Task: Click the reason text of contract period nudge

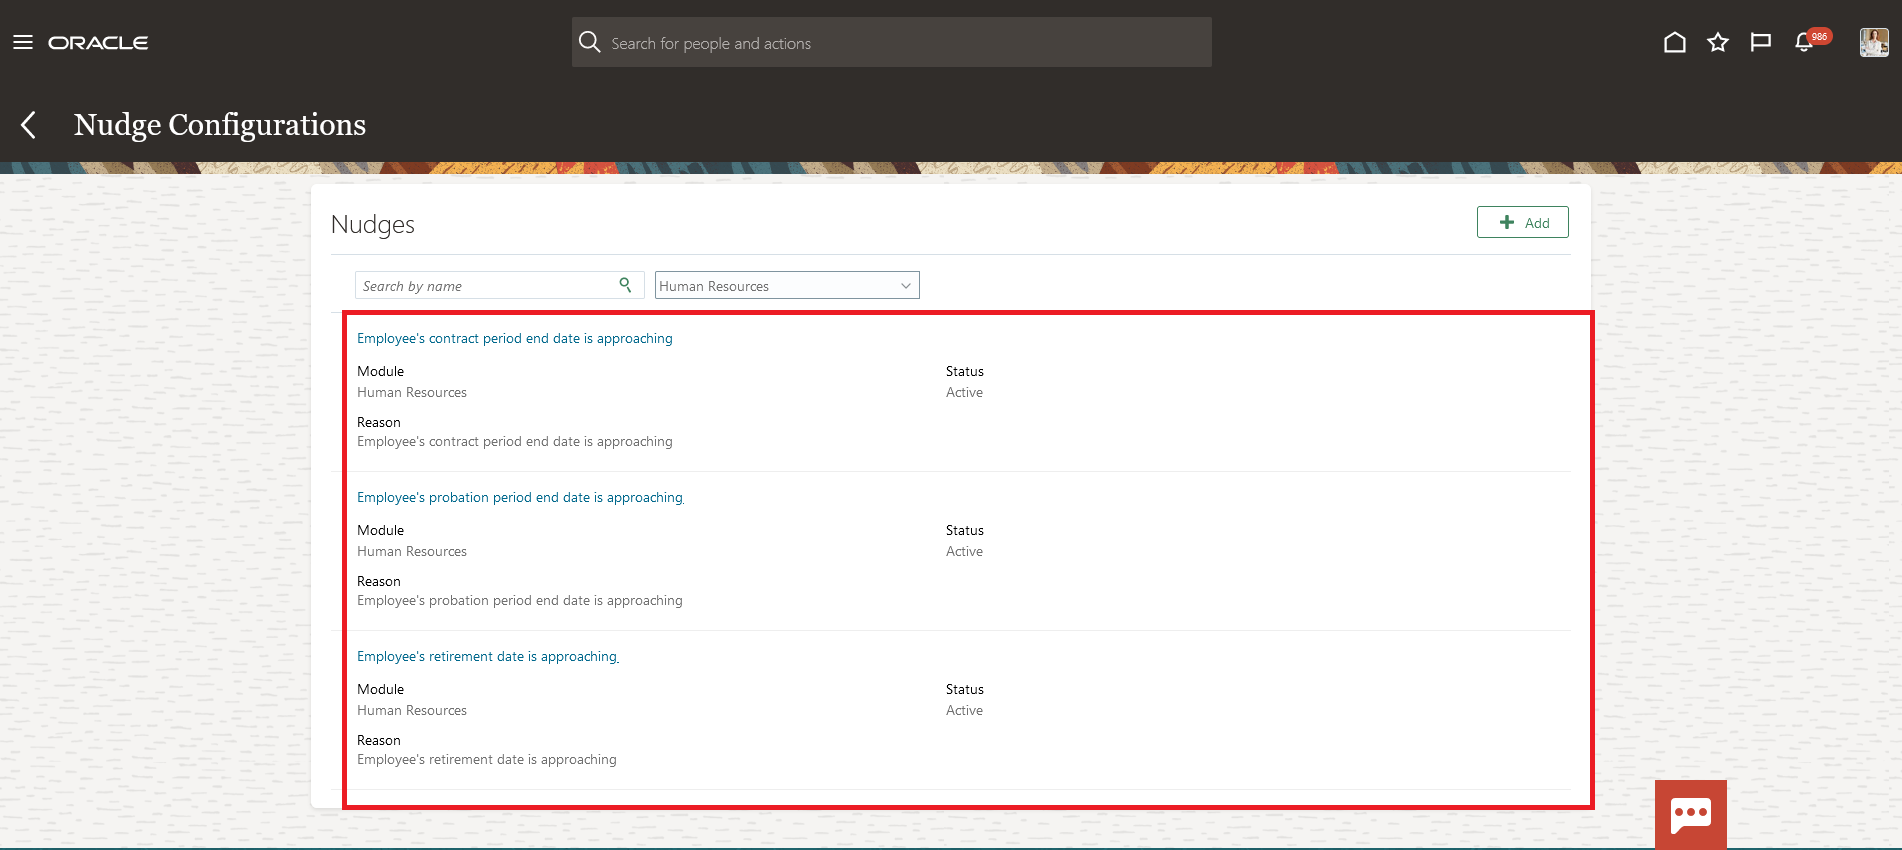Action: click(x=515, y=441)
